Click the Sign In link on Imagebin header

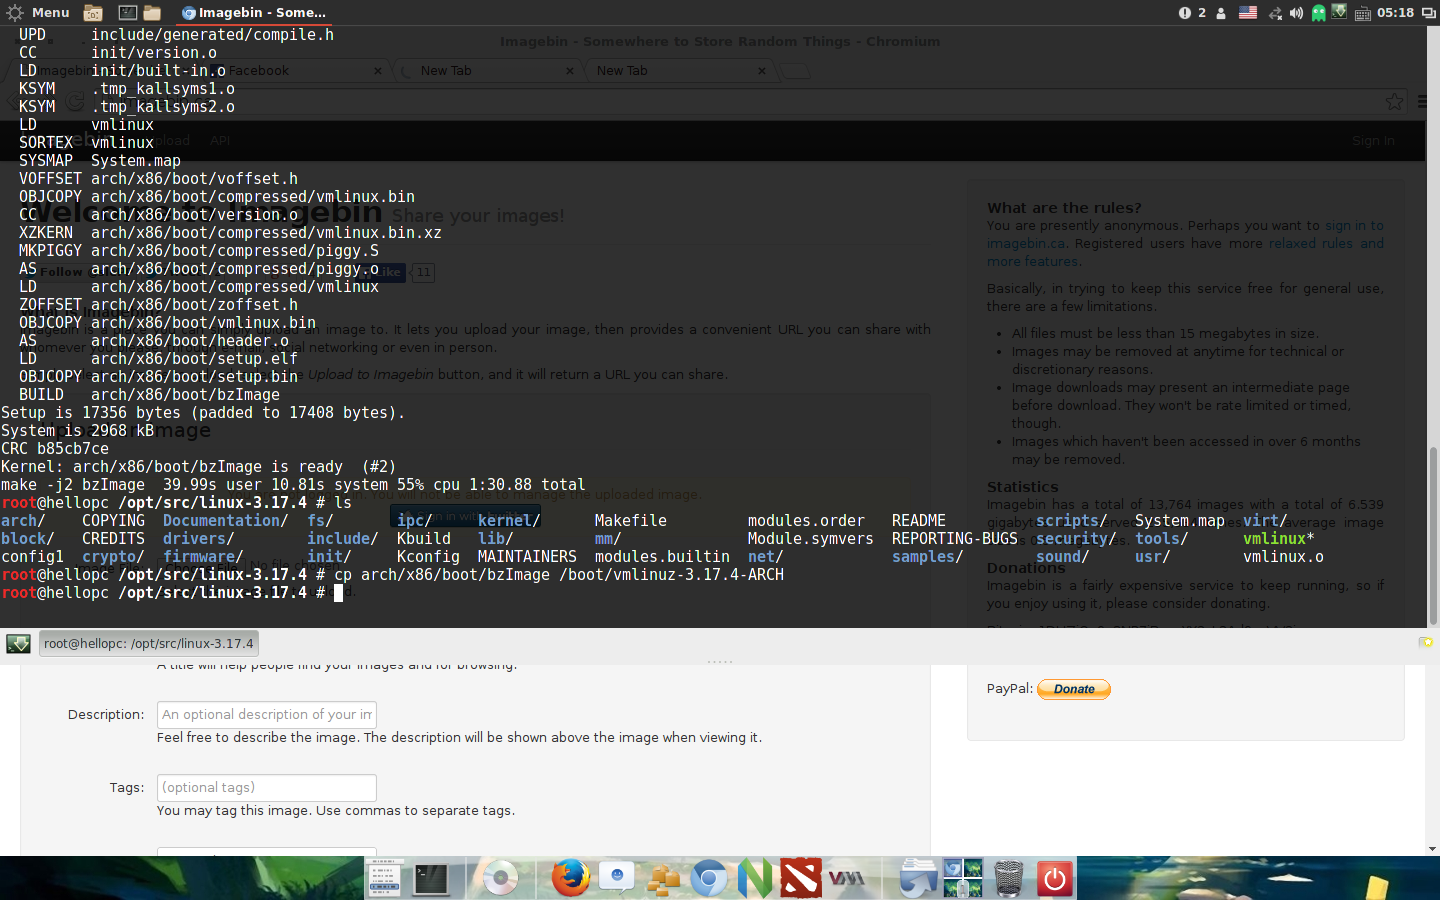(x=1373, y=141)
